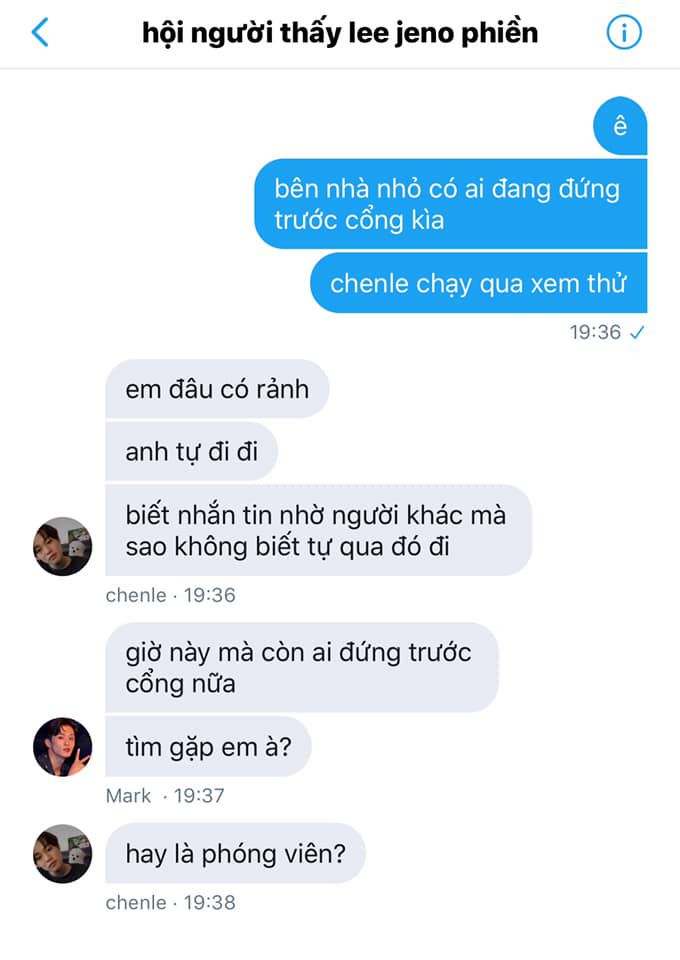Tap the 19:36 sent timestamp
Image resolution: width=680 pixels, height=960 pixels.
(596, 332)
